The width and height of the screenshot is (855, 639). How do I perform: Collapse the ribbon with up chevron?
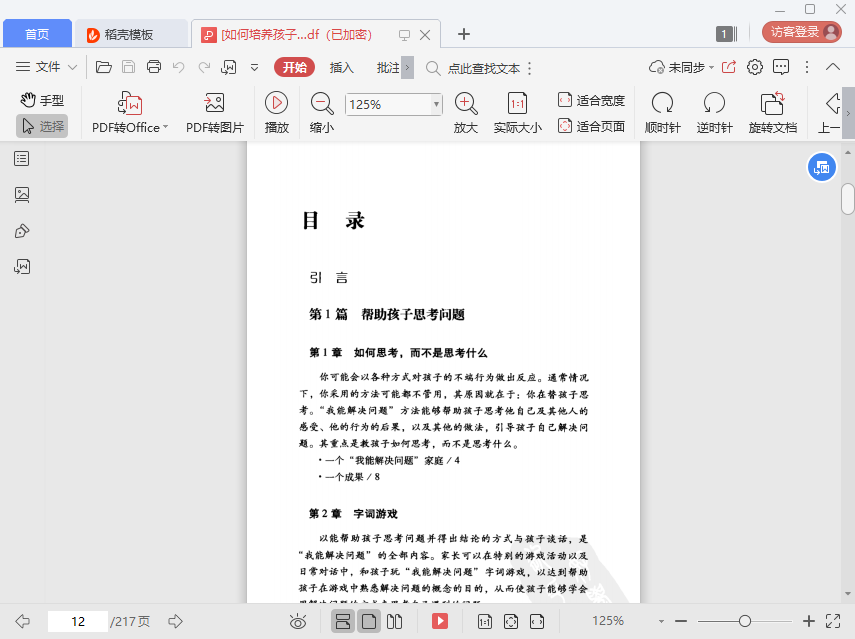(x=833, y=67)
